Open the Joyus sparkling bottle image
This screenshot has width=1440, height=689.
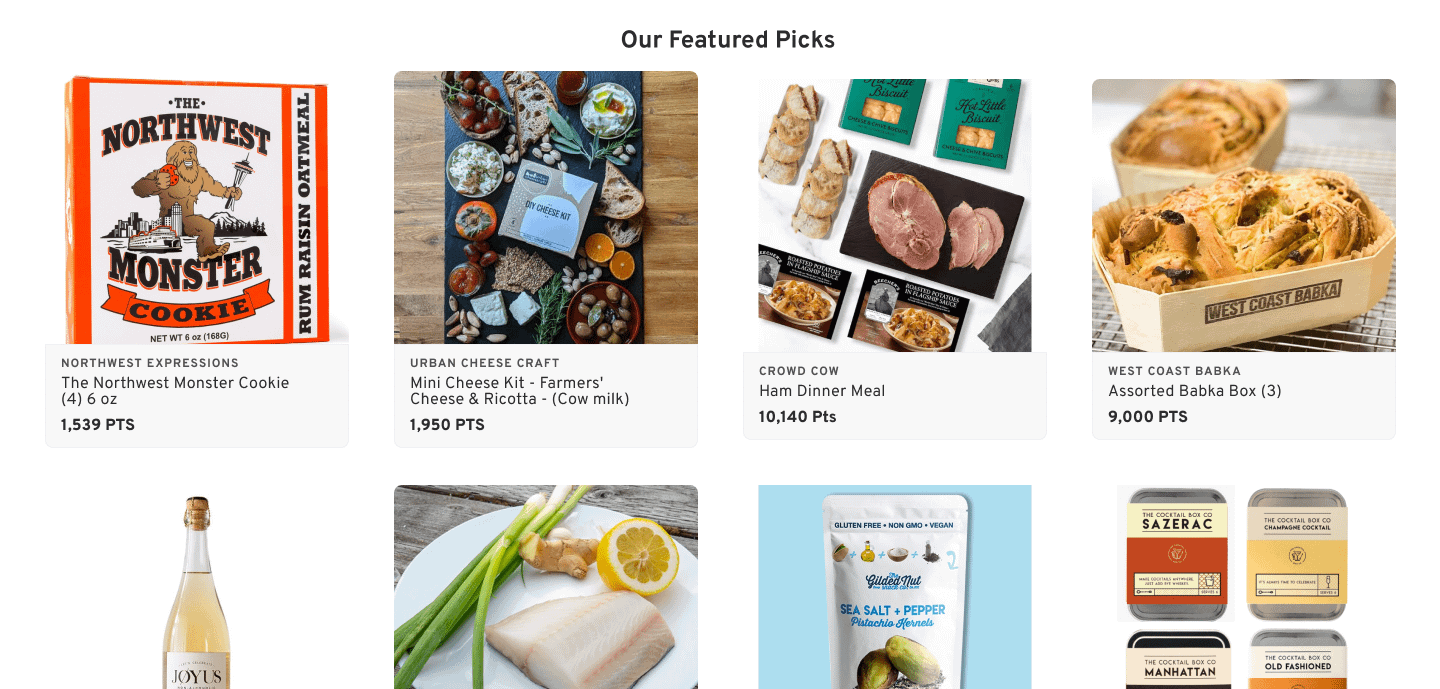click(197, 590)
